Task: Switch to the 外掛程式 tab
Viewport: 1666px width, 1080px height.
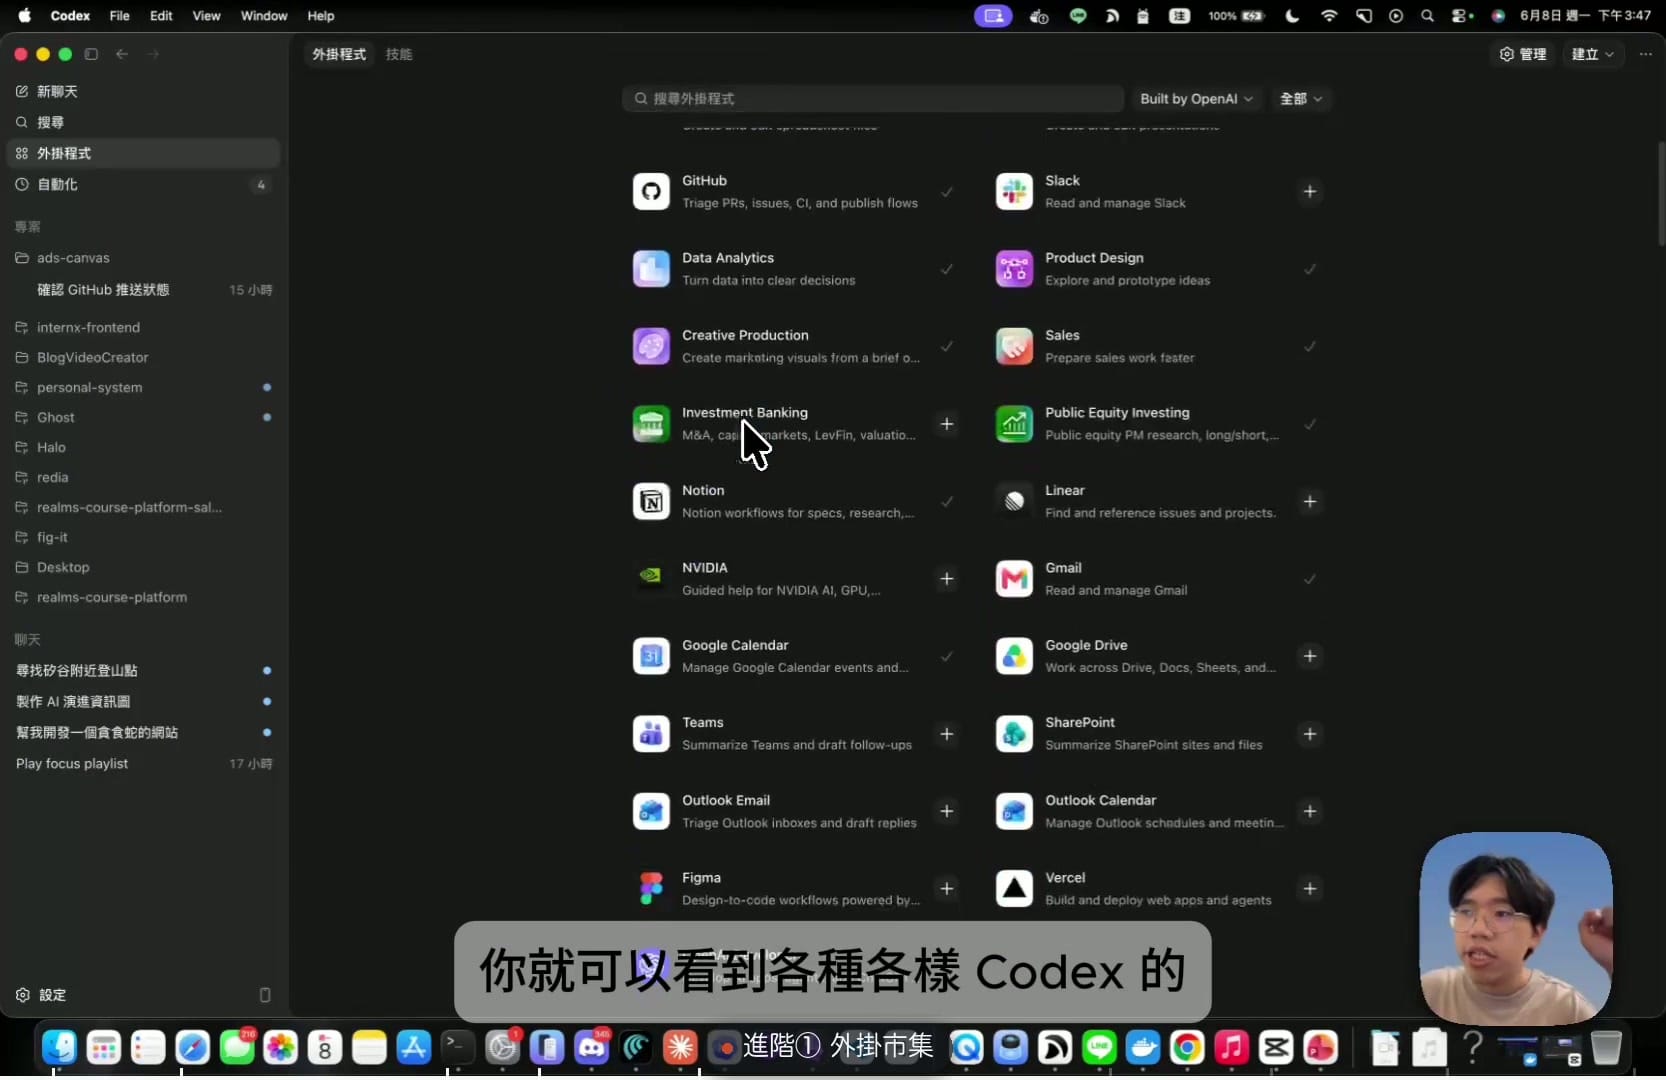Action: point(339,54)
